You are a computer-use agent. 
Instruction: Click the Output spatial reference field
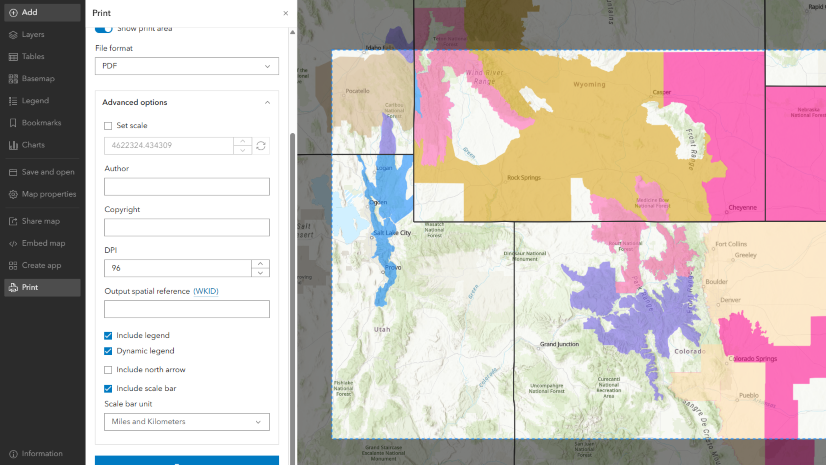[187, 309]
